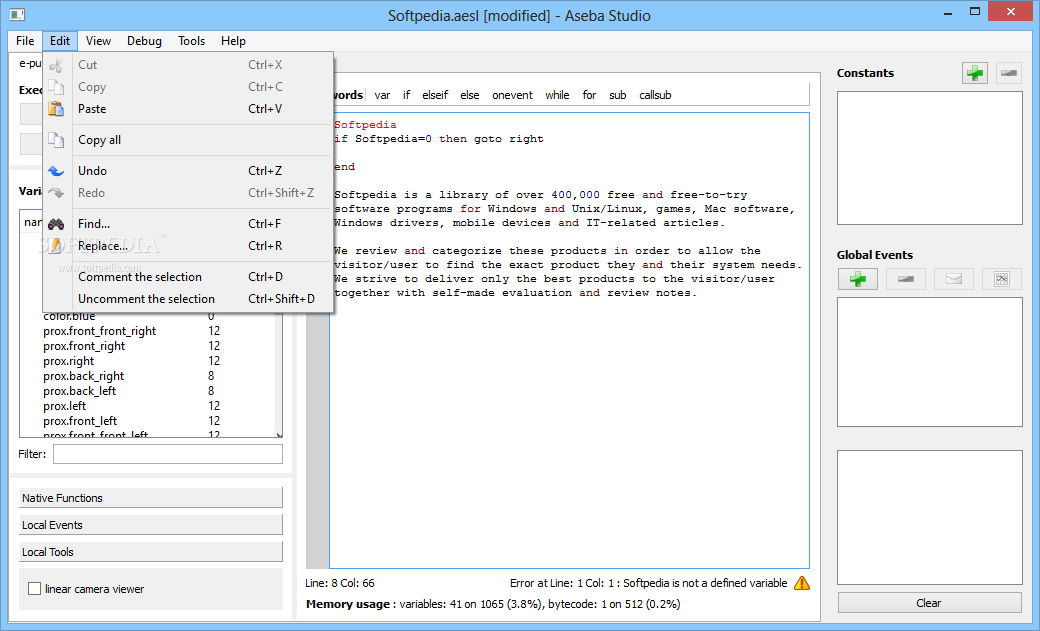Insert the 'for' keyword button
The image size is (1040, 631).
pos(589,95)
